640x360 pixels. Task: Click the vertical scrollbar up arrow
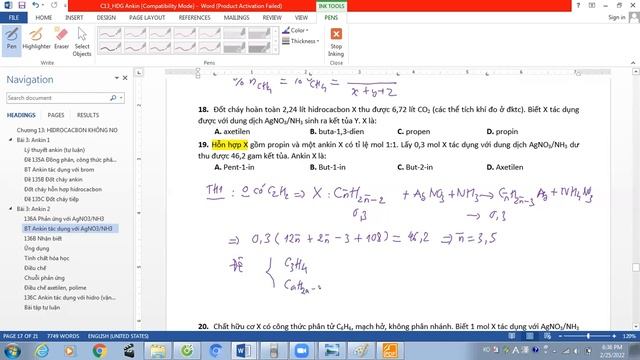click(636, 71)
